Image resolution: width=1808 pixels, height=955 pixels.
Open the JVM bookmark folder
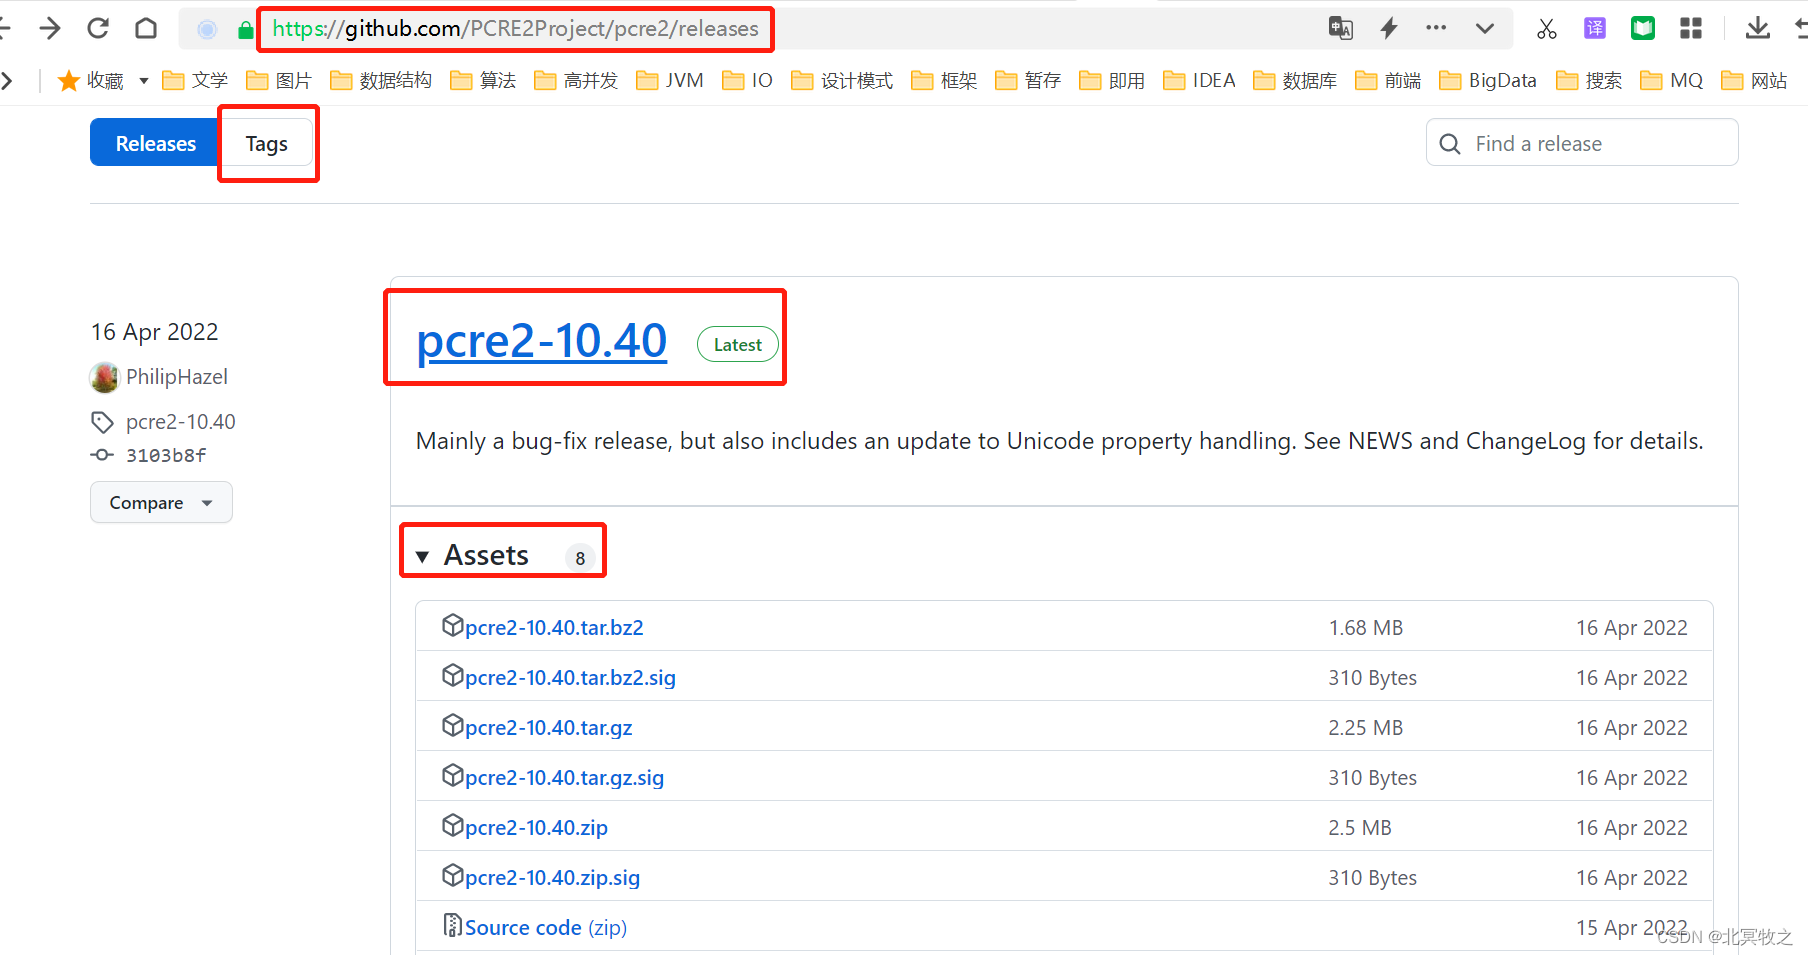(670, 80)
